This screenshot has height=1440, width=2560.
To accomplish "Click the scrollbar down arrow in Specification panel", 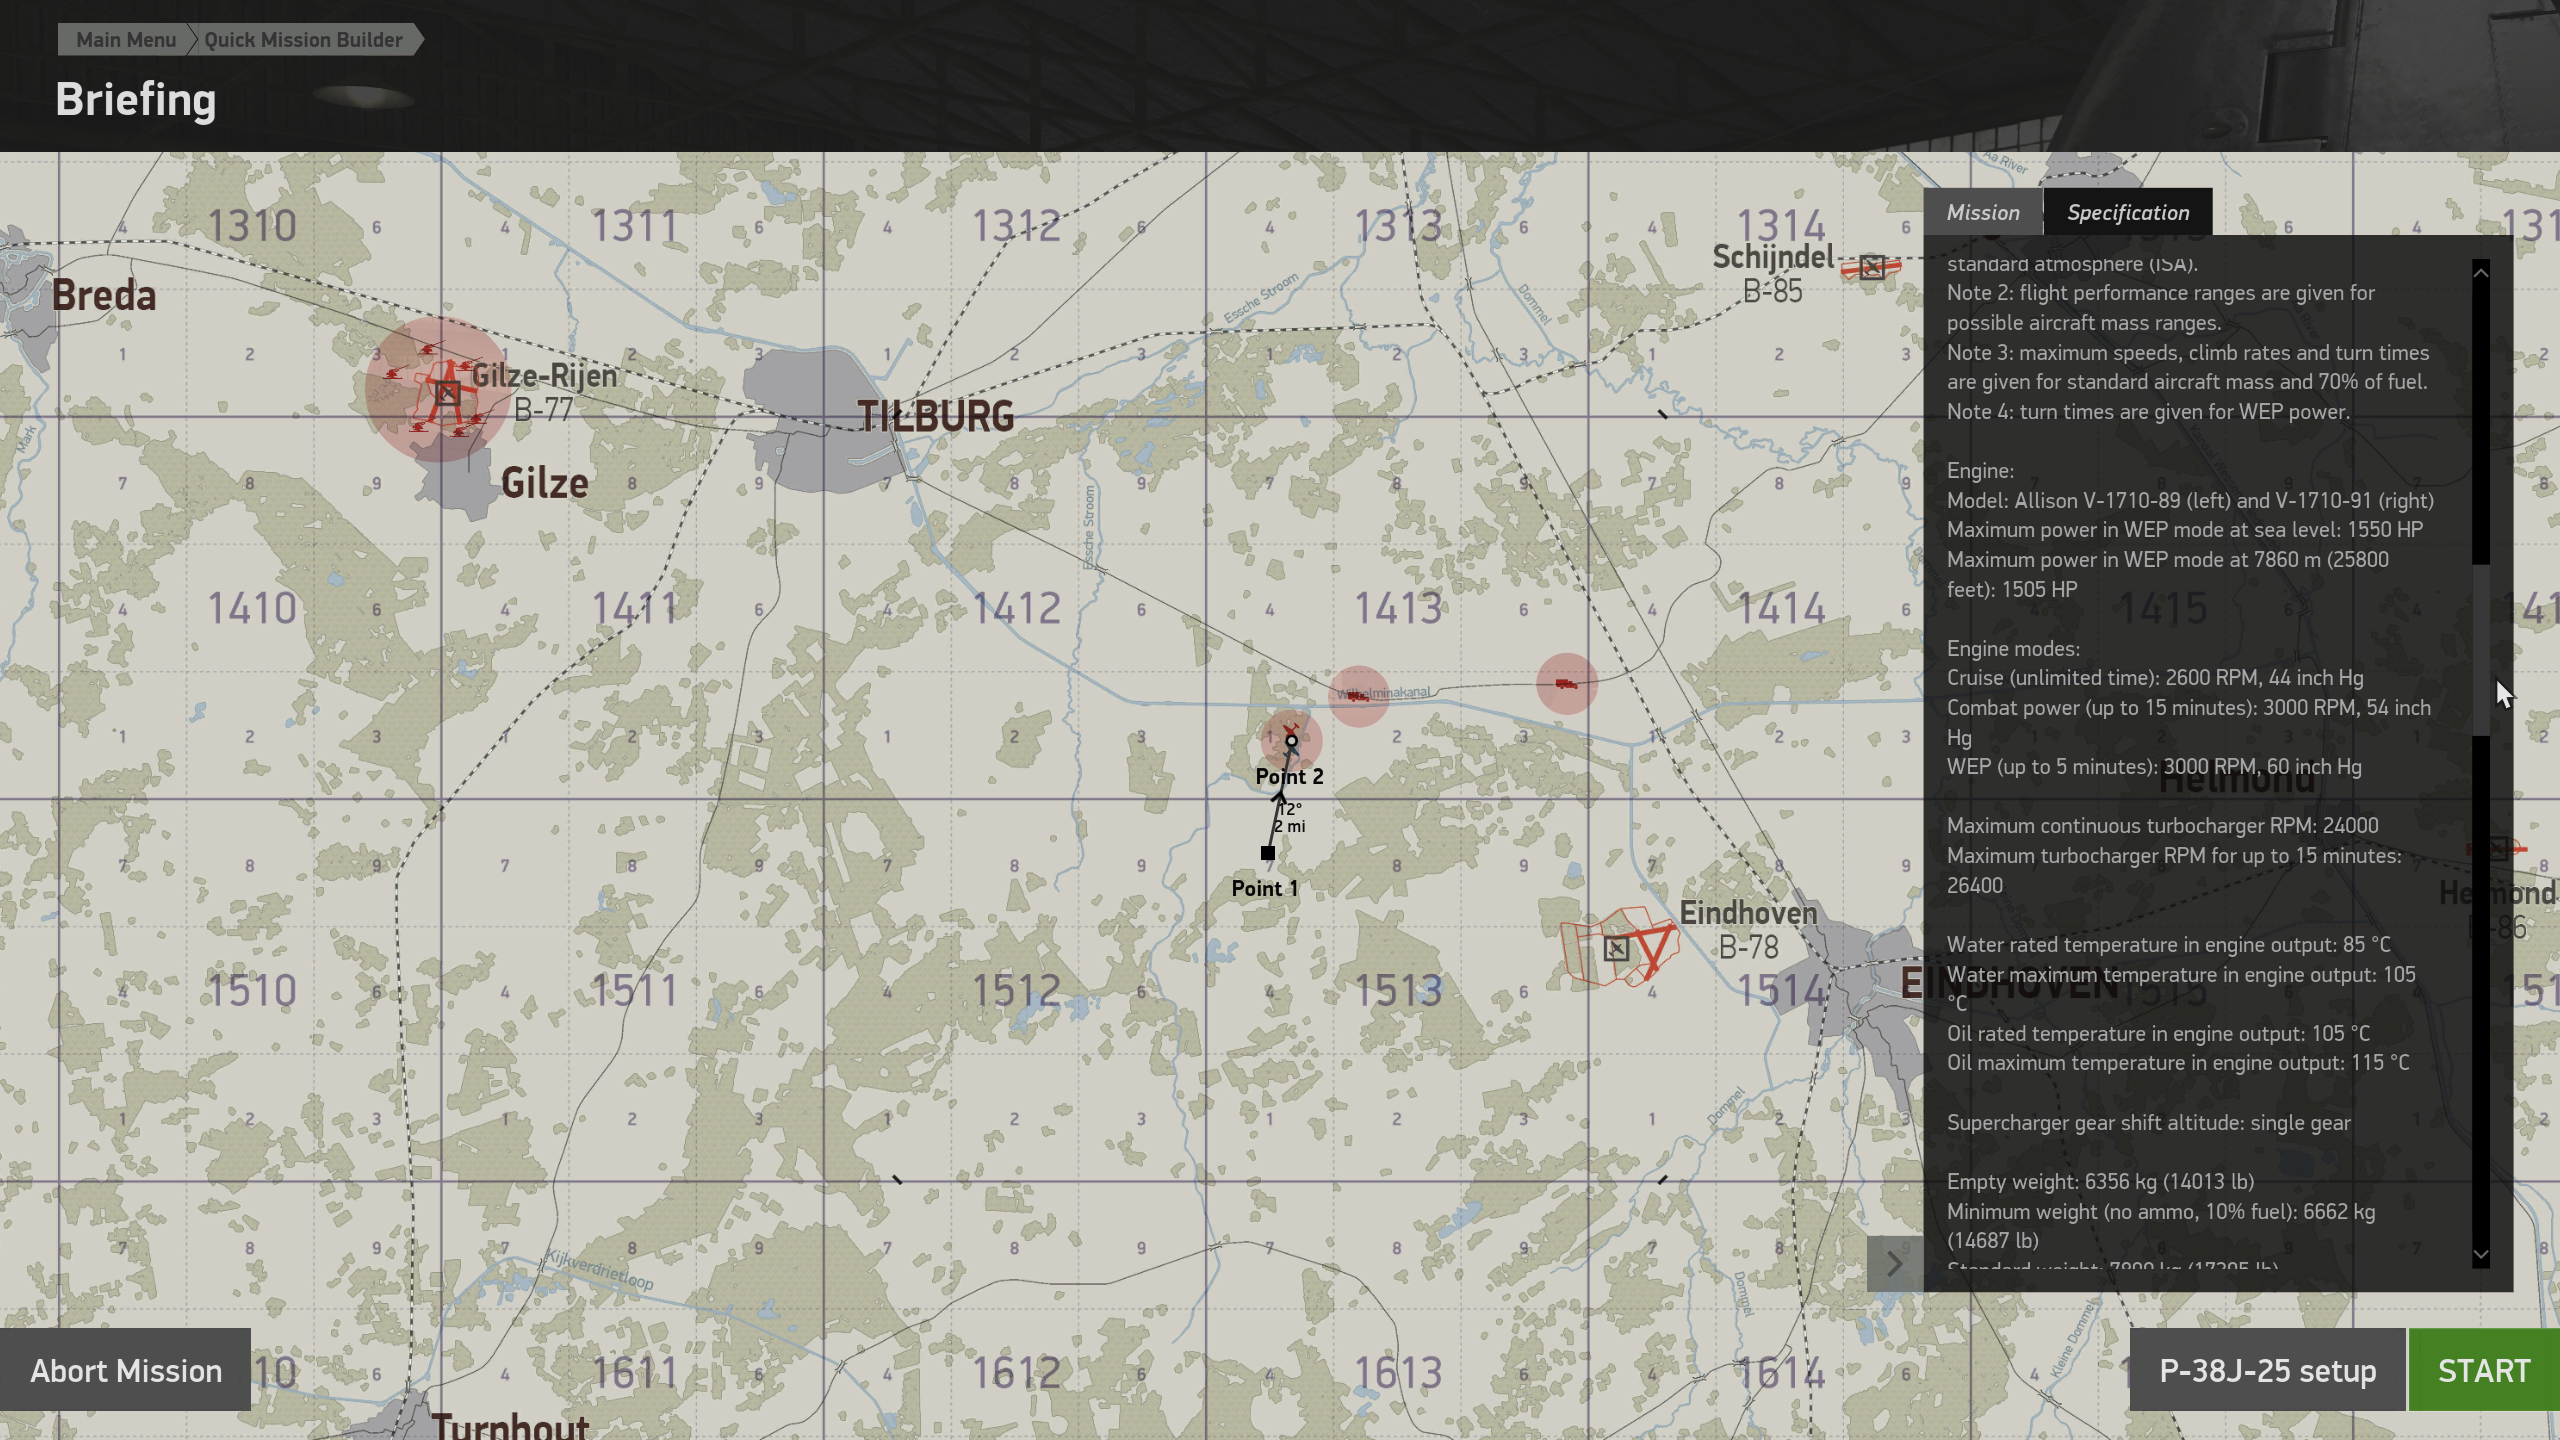I will [2481, 1254].
